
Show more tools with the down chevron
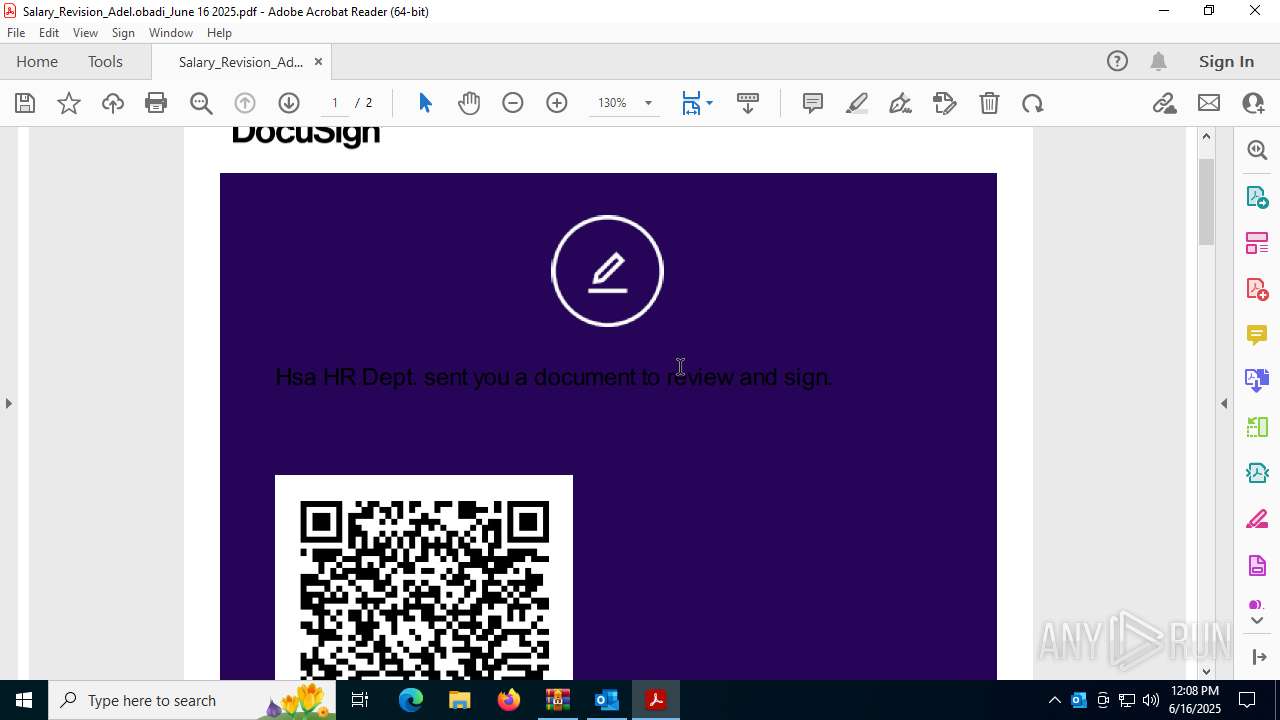tap(1257, 621)
